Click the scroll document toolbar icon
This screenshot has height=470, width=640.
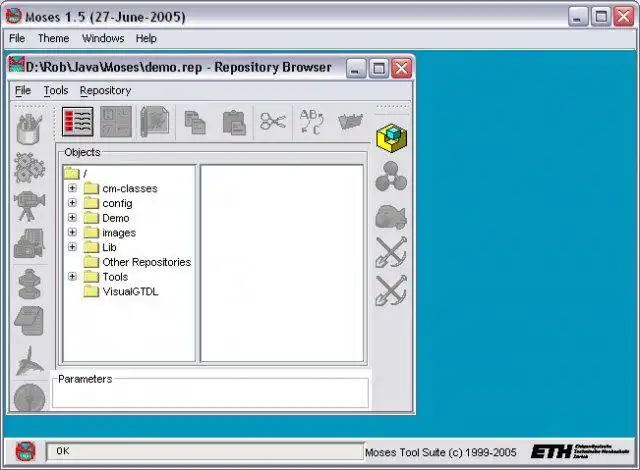[x=155, y=122]
